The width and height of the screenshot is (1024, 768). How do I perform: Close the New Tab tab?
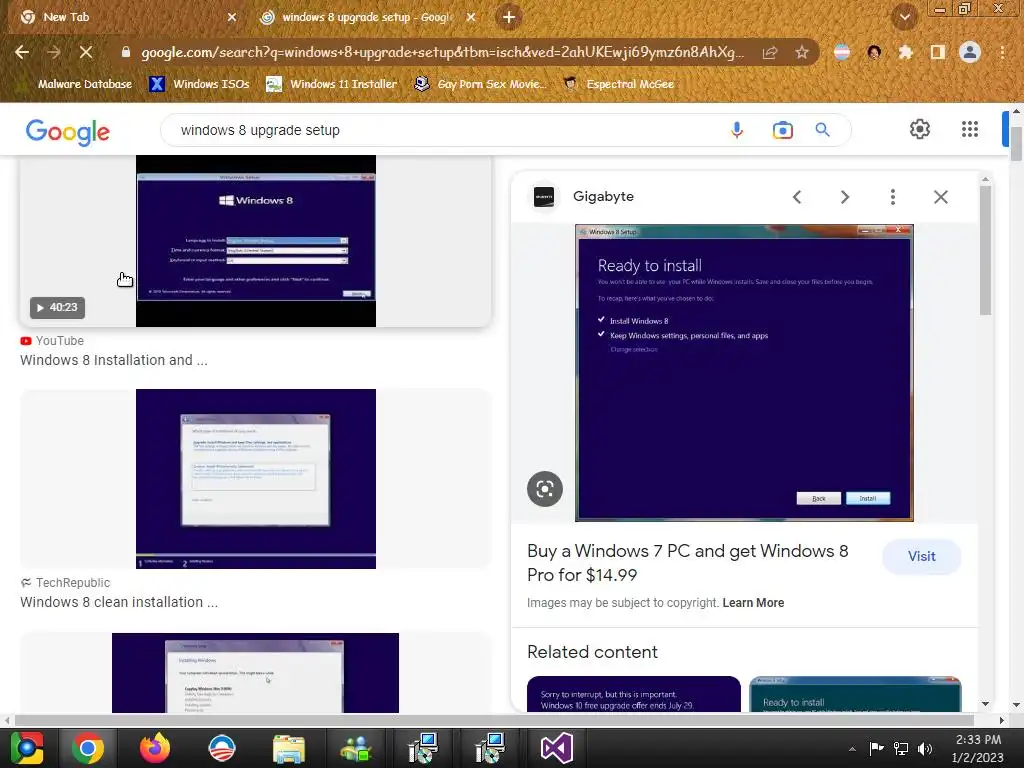pos(232,18)
